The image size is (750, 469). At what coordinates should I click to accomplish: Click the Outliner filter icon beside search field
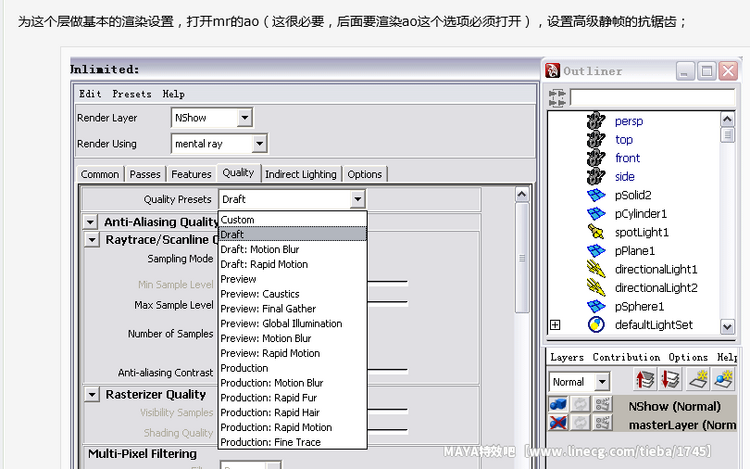(x=557, y=98)
